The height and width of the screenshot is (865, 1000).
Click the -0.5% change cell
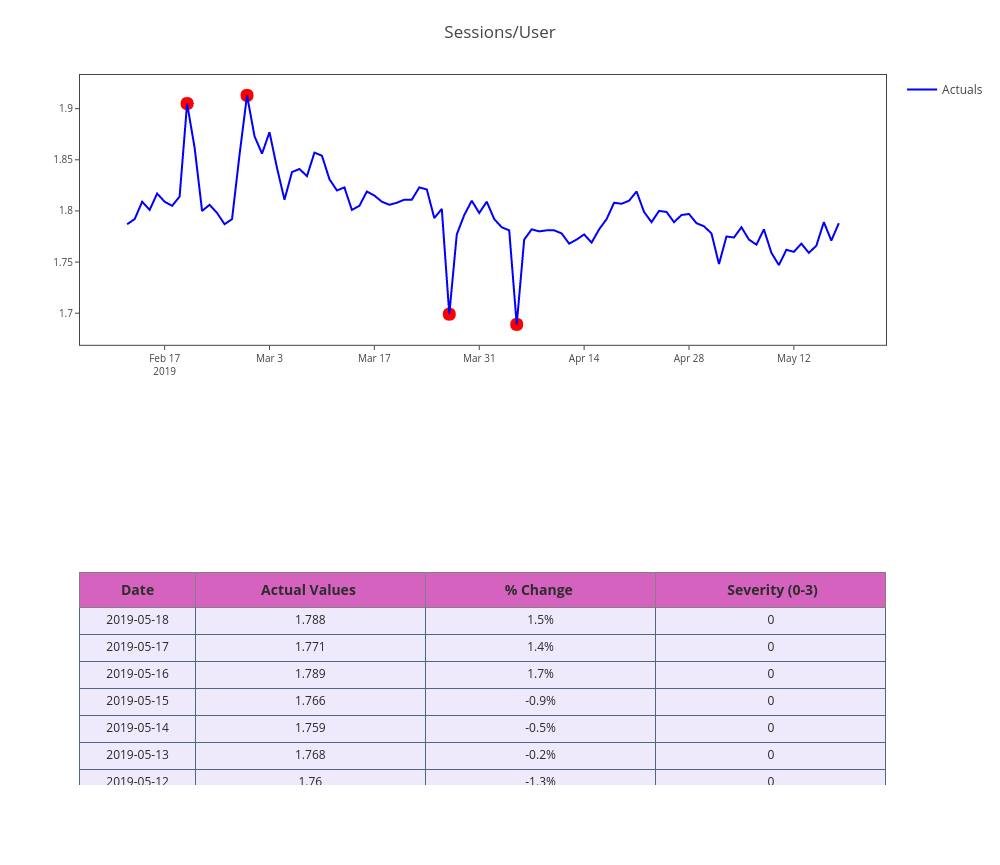540,728
